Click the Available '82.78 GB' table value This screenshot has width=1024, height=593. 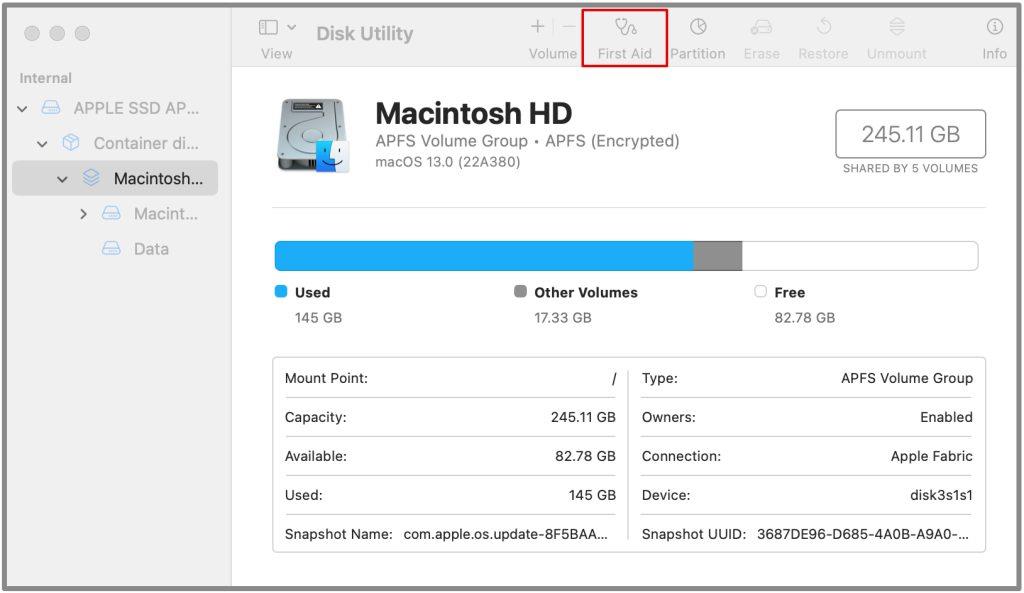coord(585,457)
